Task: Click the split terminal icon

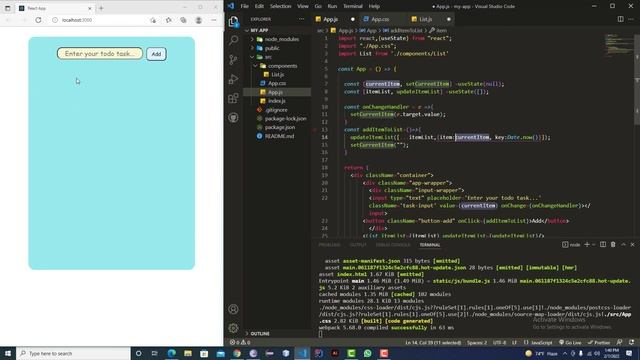Action: coord(603,244)
